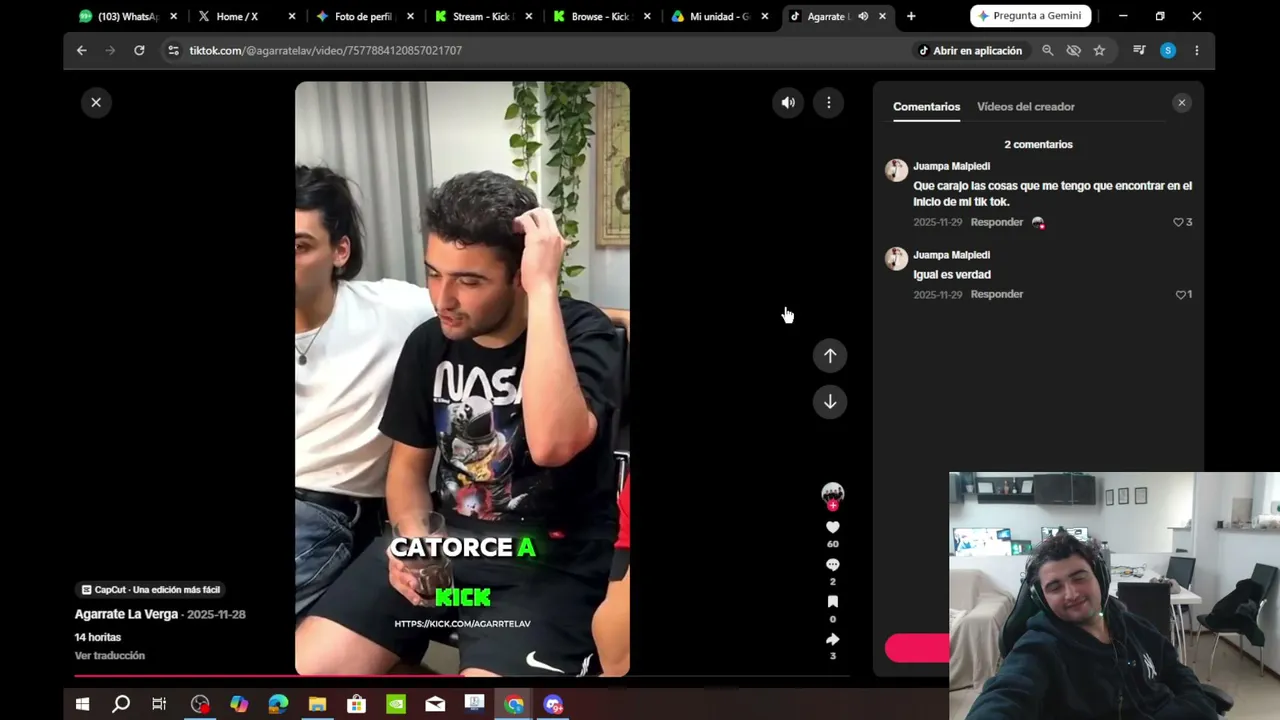Go back to the previous page
1280x720 pixels.
[x=82, y=50]
